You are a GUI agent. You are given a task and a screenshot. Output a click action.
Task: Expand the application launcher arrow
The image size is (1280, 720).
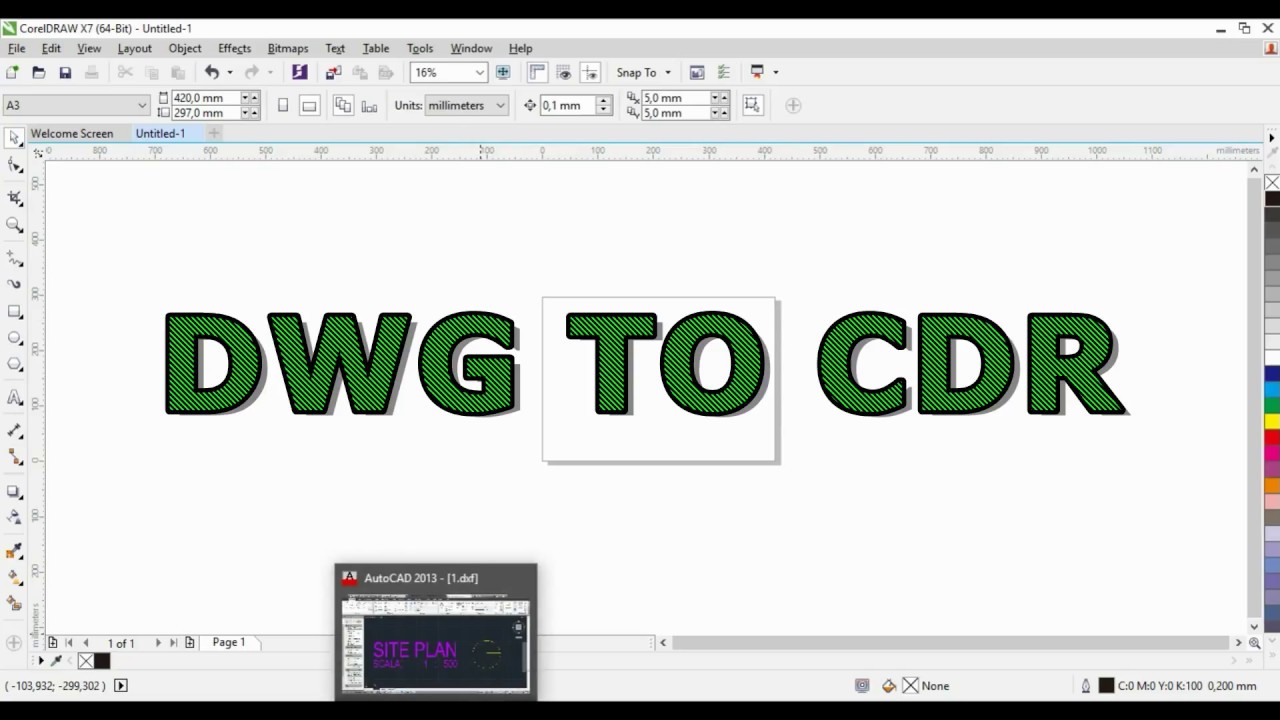(775, 72)
